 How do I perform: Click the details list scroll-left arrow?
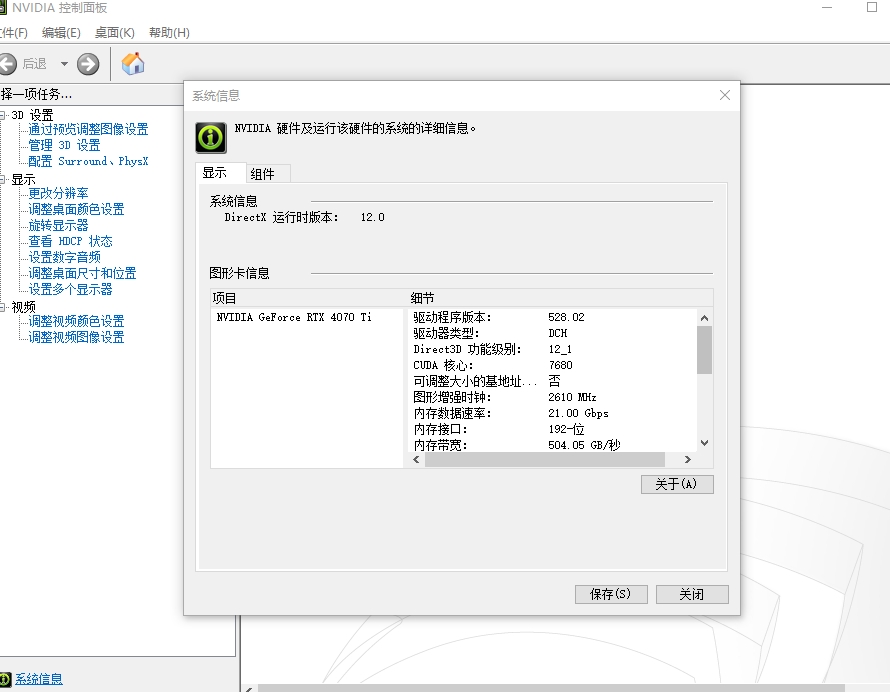coord(416,459)
